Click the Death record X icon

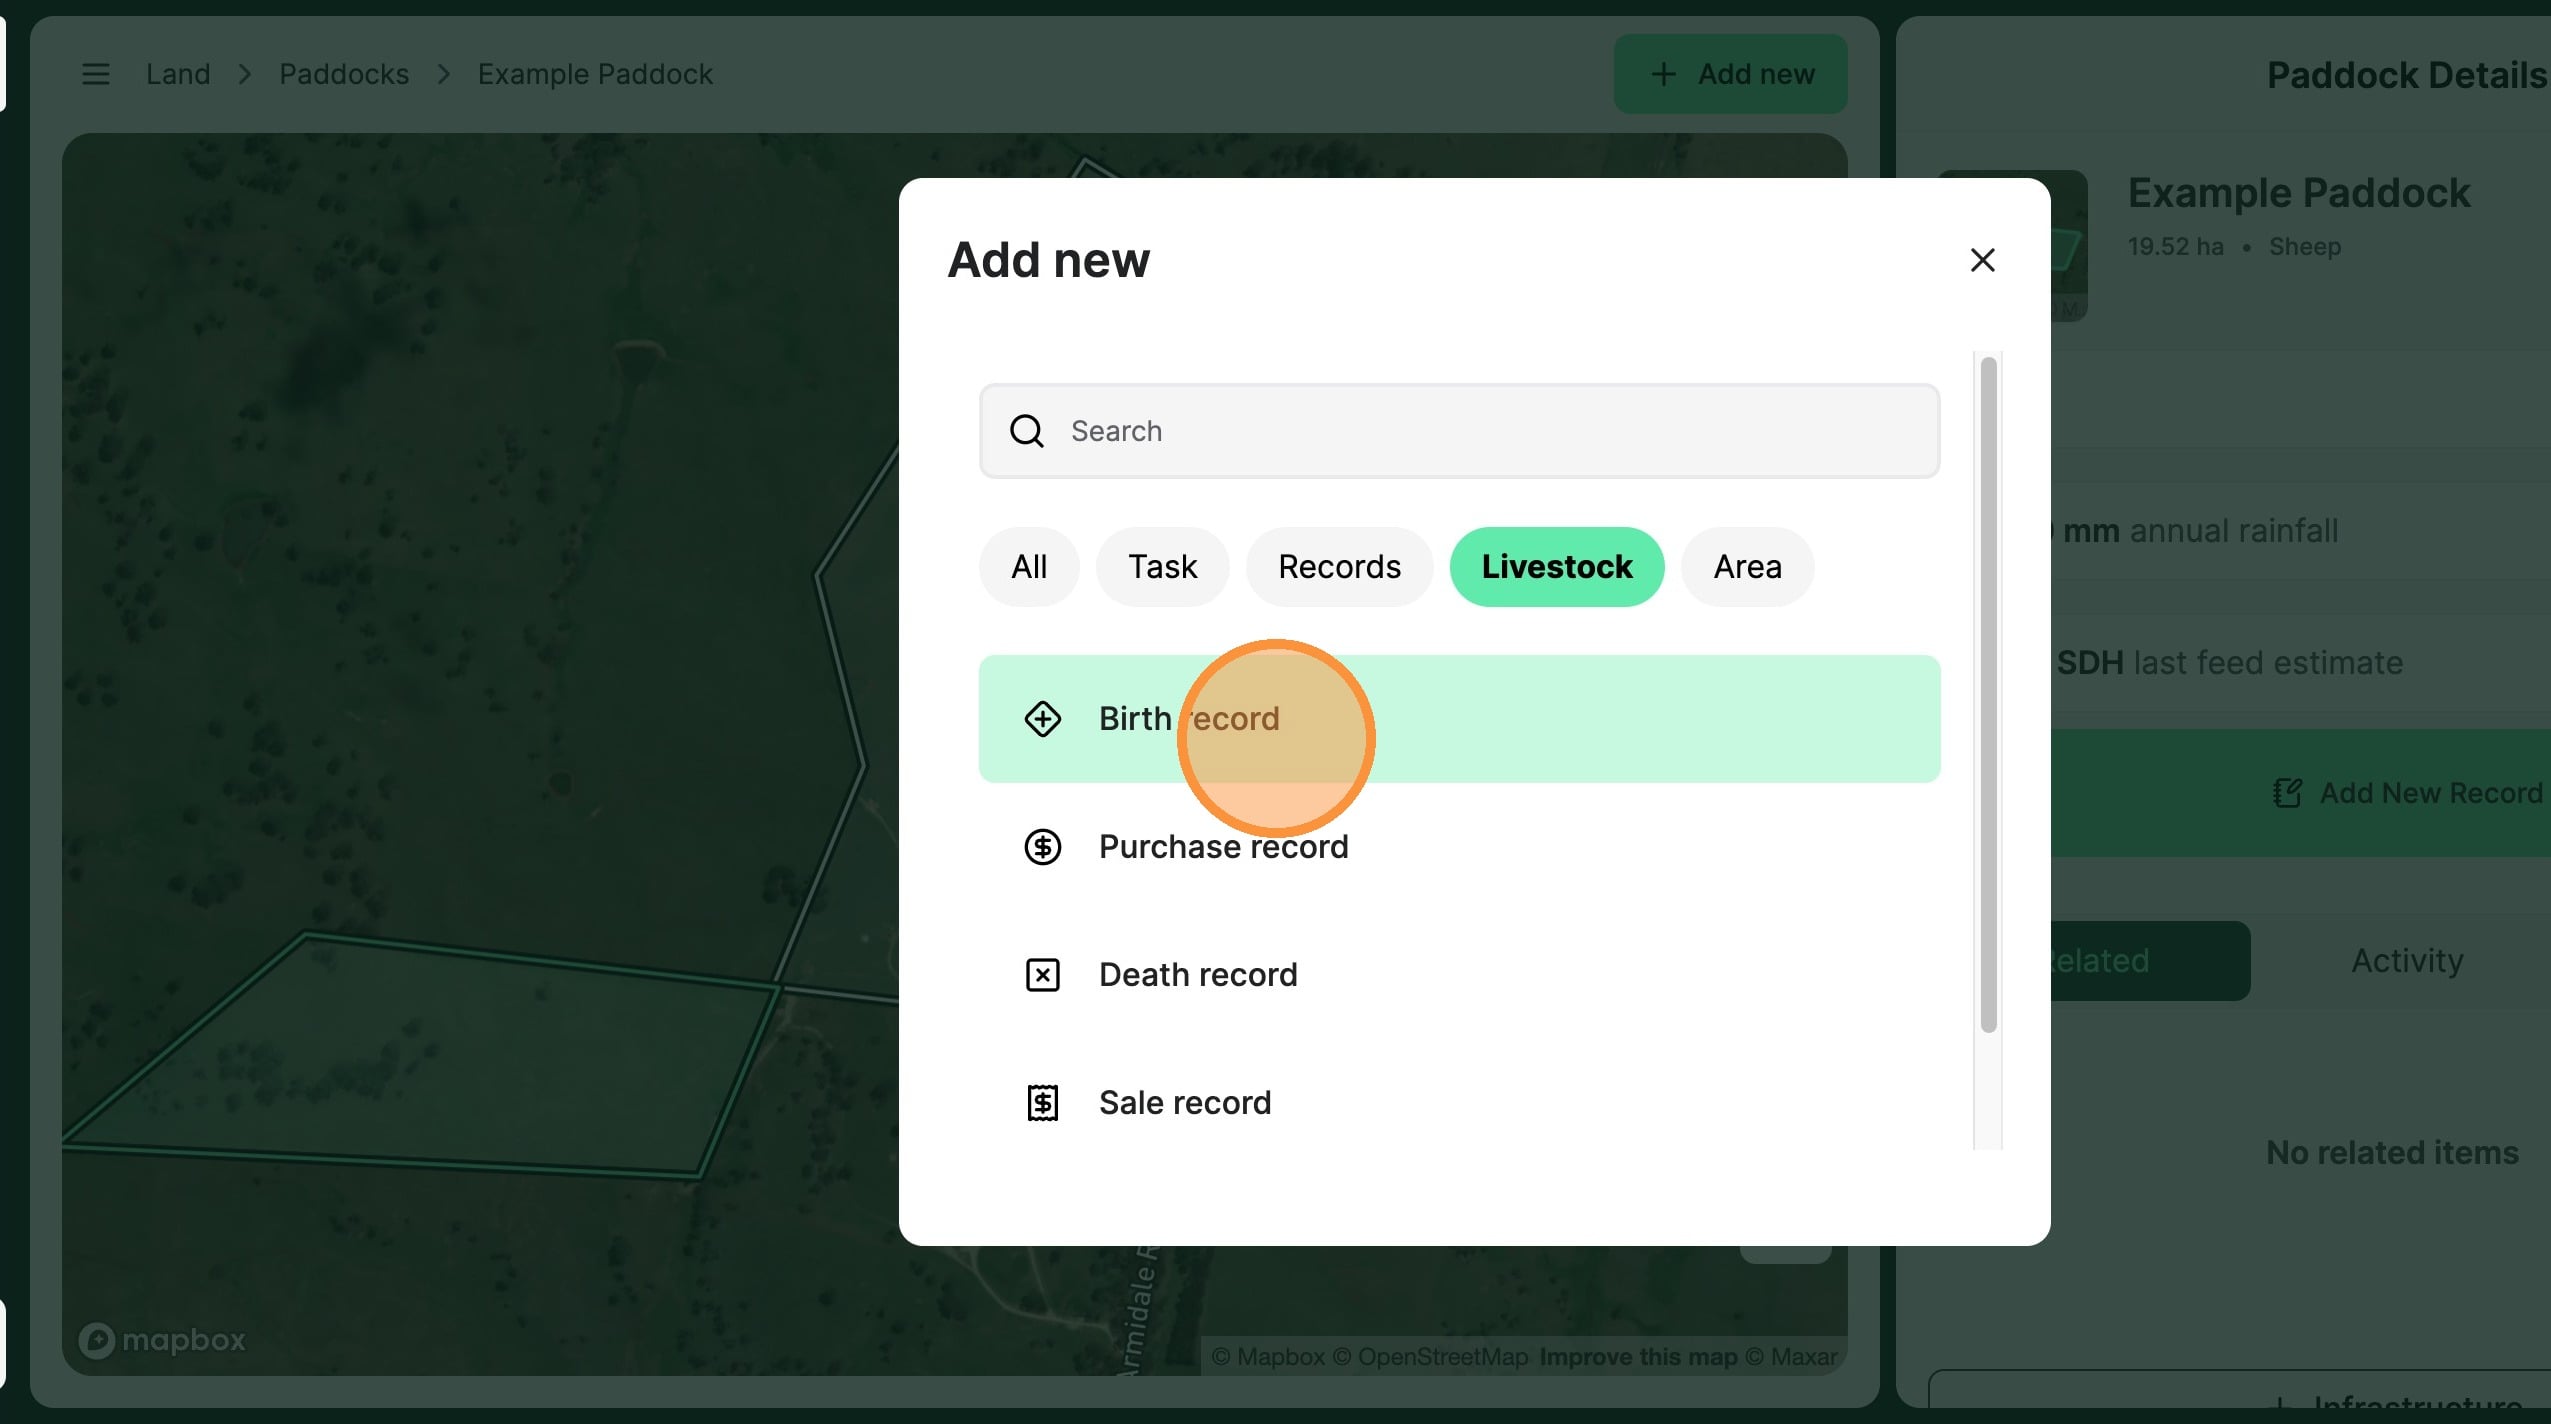[1042, 975]
